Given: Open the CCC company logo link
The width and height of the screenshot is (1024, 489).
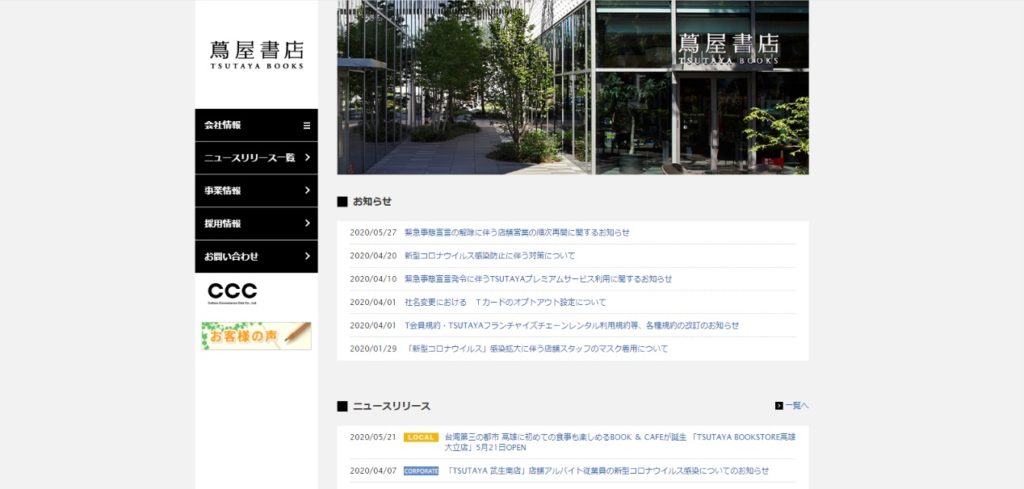Looking at the screenshot, I should pyautogui.click(x=232, y=293).
